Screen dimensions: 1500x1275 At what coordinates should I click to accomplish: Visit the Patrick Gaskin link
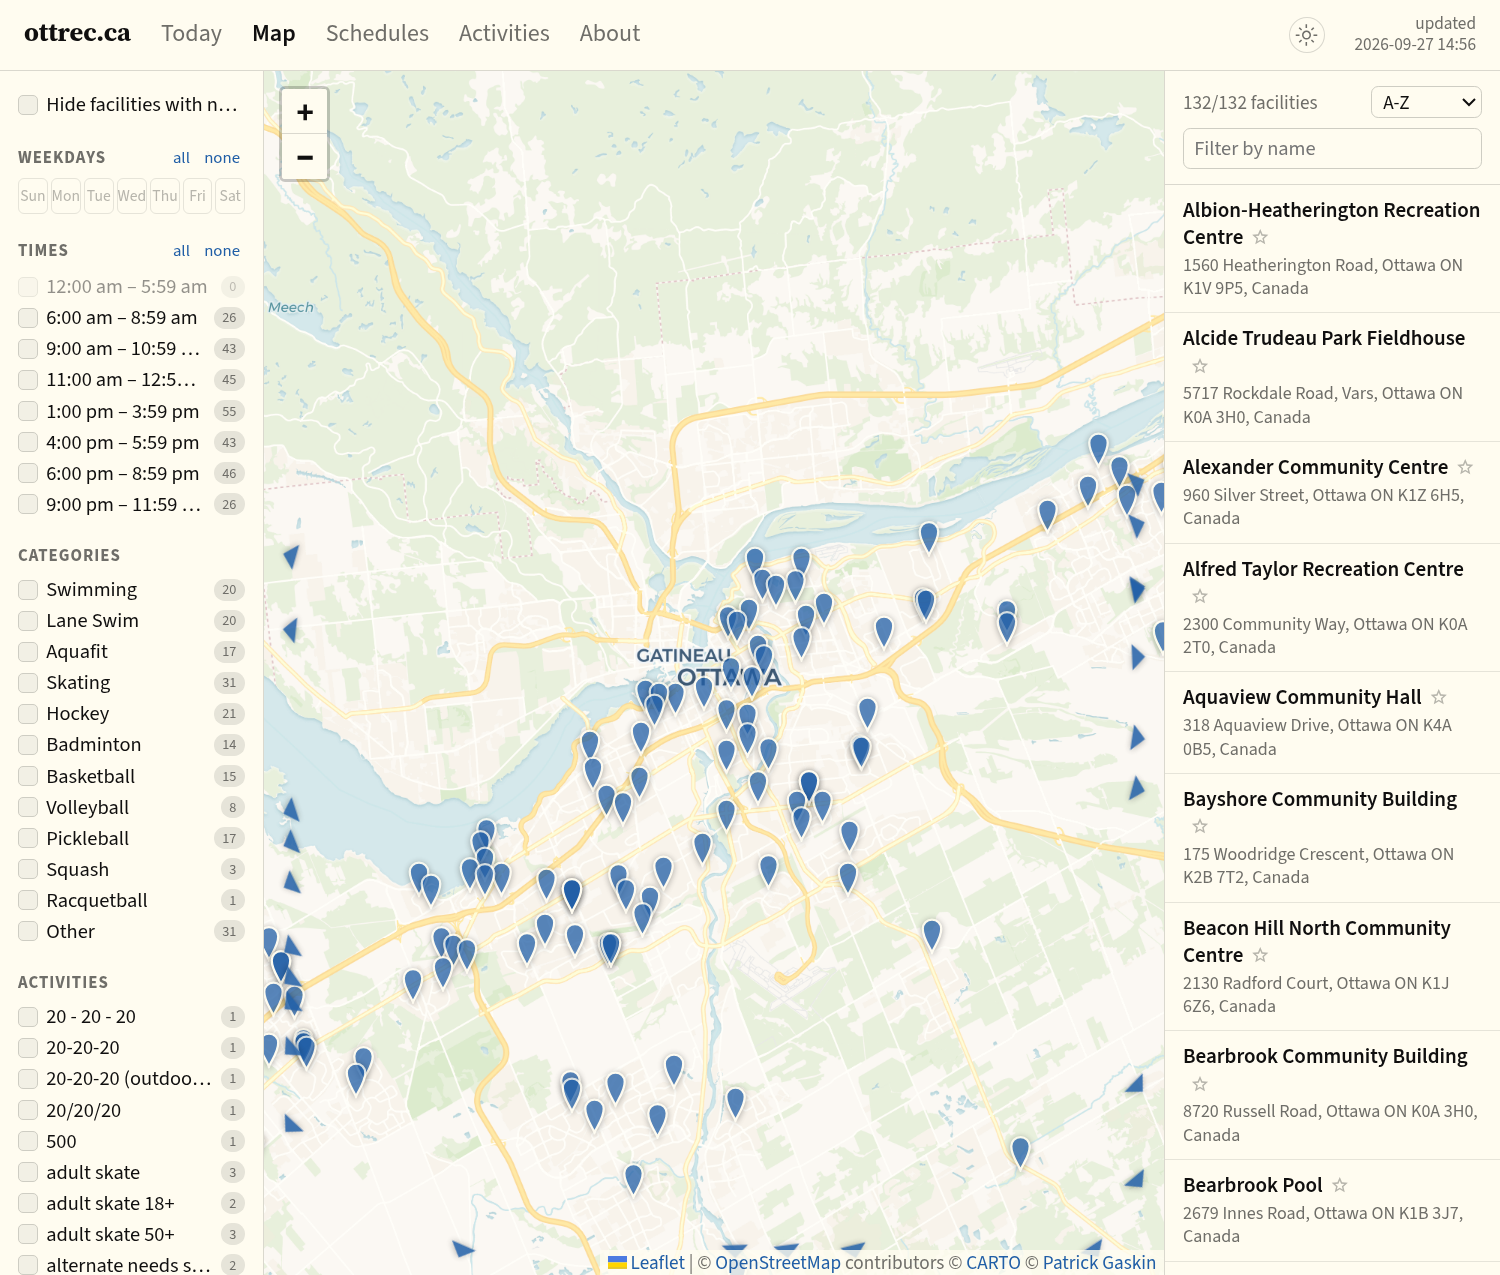[x=1099, y=1263]
